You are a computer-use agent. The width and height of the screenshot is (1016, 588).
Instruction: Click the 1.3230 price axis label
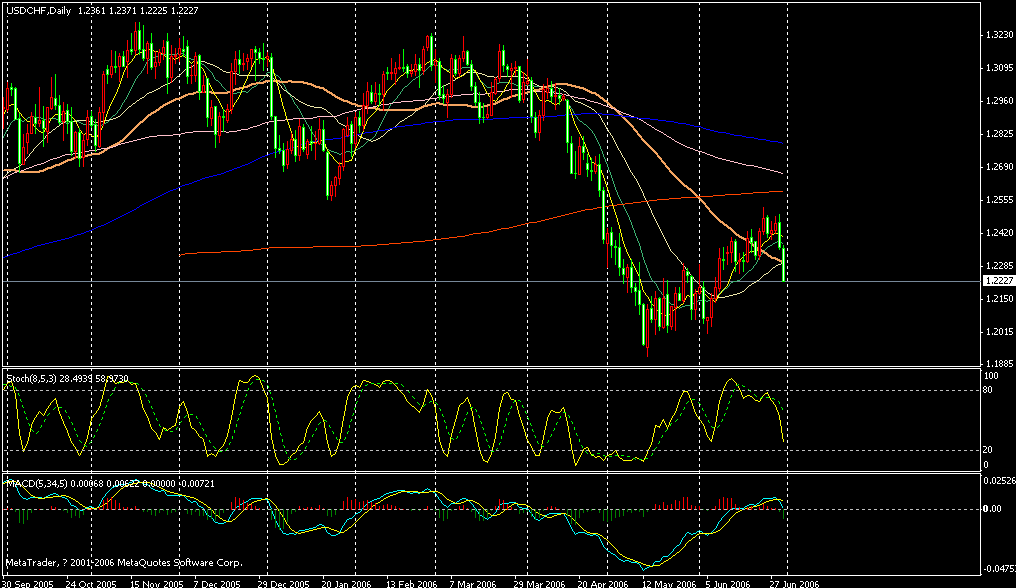(999, 35)
